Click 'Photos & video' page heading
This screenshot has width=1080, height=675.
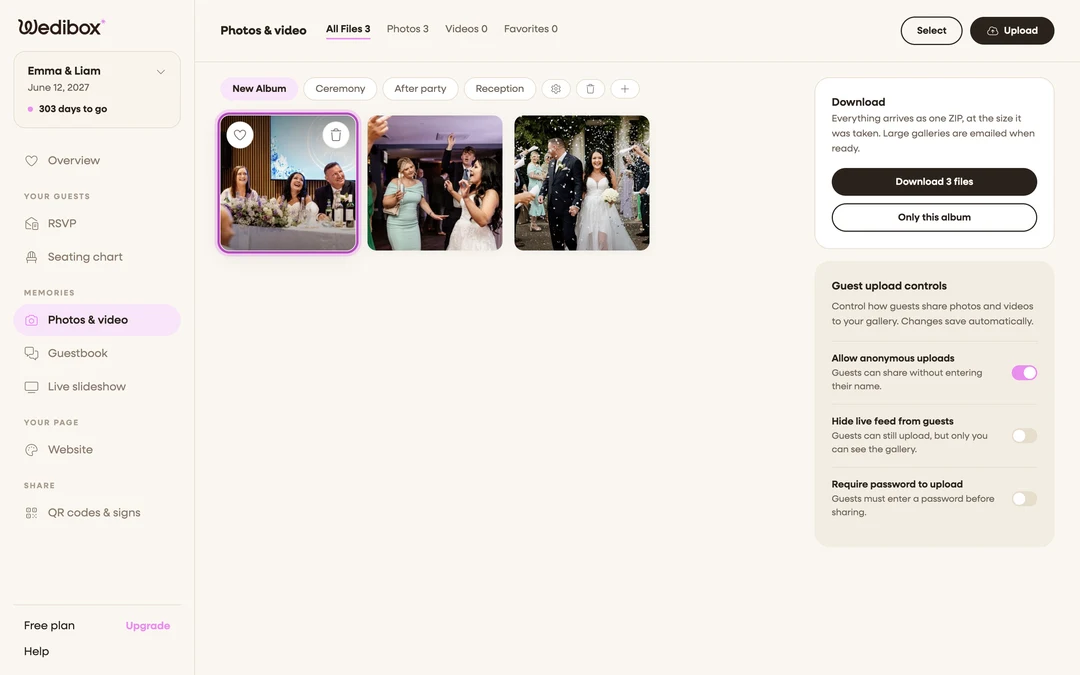click(263, 31)
